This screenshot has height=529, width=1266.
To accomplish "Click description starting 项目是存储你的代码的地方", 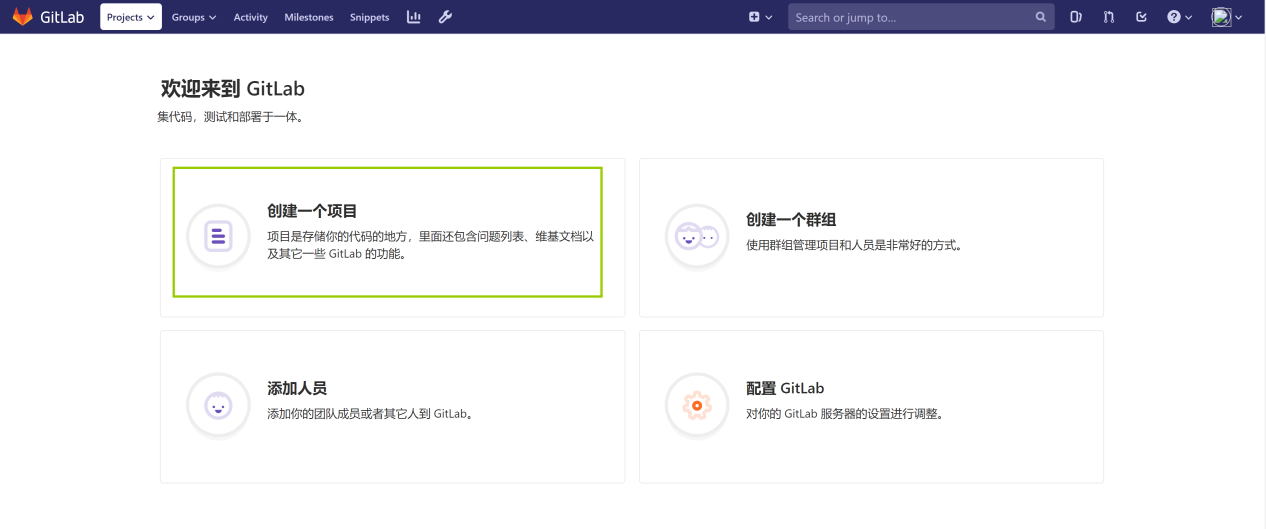I will click(431, 245).
